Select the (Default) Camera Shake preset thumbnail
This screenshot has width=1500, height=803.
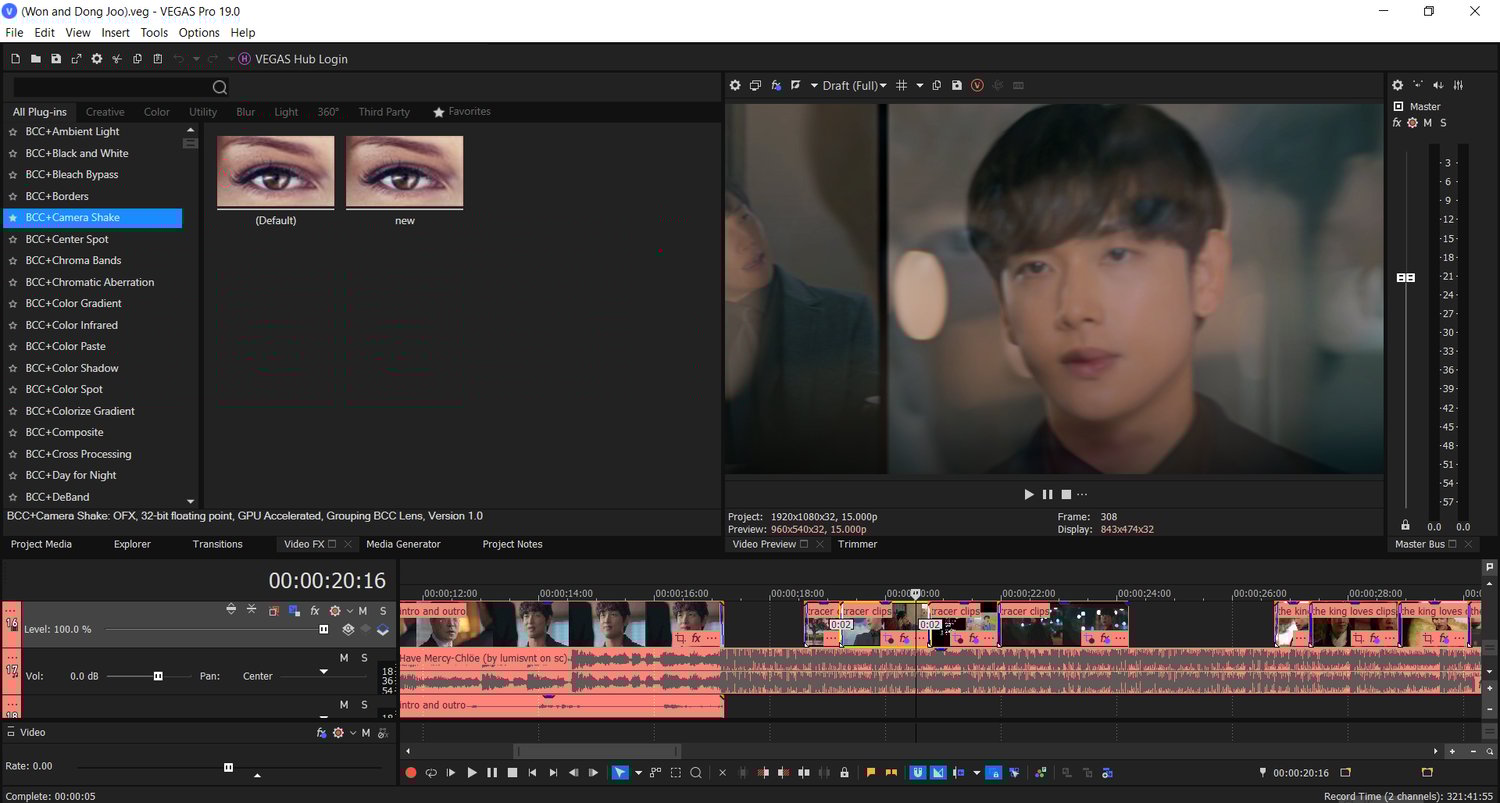[x=276, y=172]
